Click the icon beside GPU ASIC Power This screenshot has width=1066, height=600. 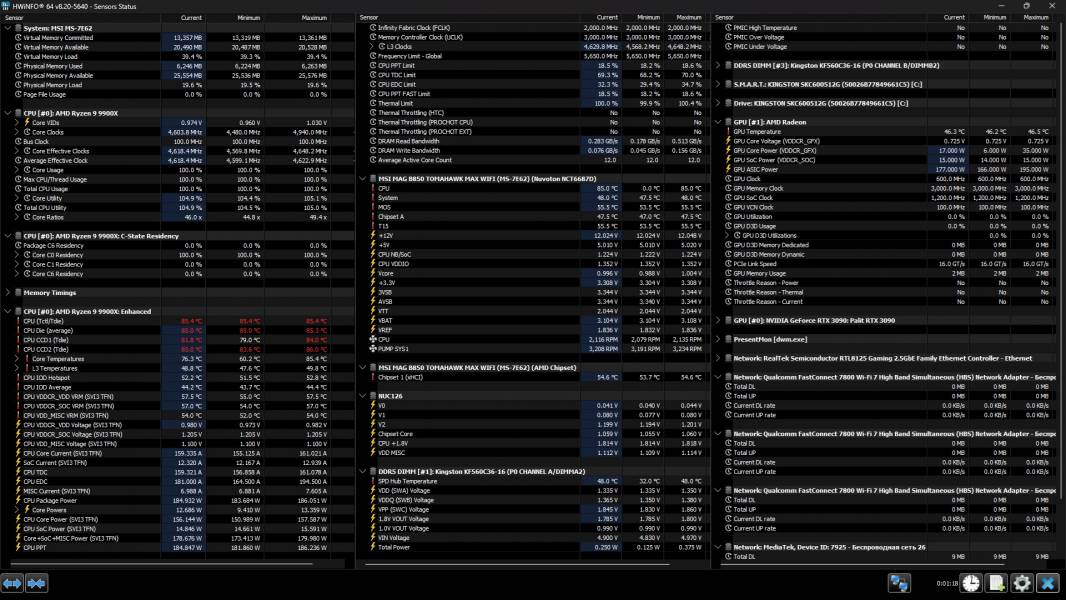pyautogui.click(x=728, y=169)
